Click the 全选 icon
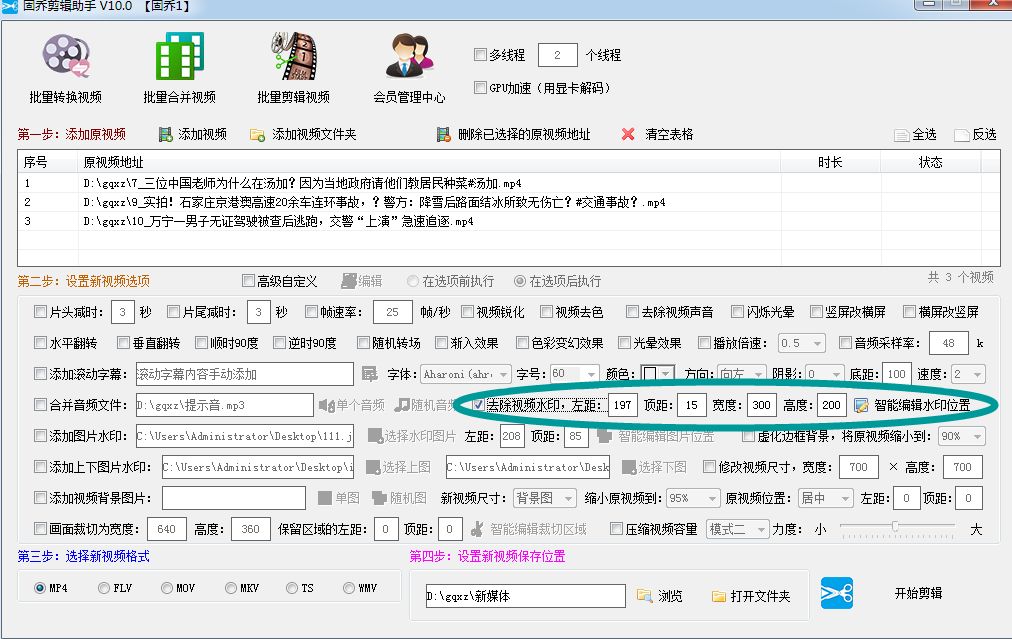The width and height of the screenshot is (1012, 639). tap(902, 135)
